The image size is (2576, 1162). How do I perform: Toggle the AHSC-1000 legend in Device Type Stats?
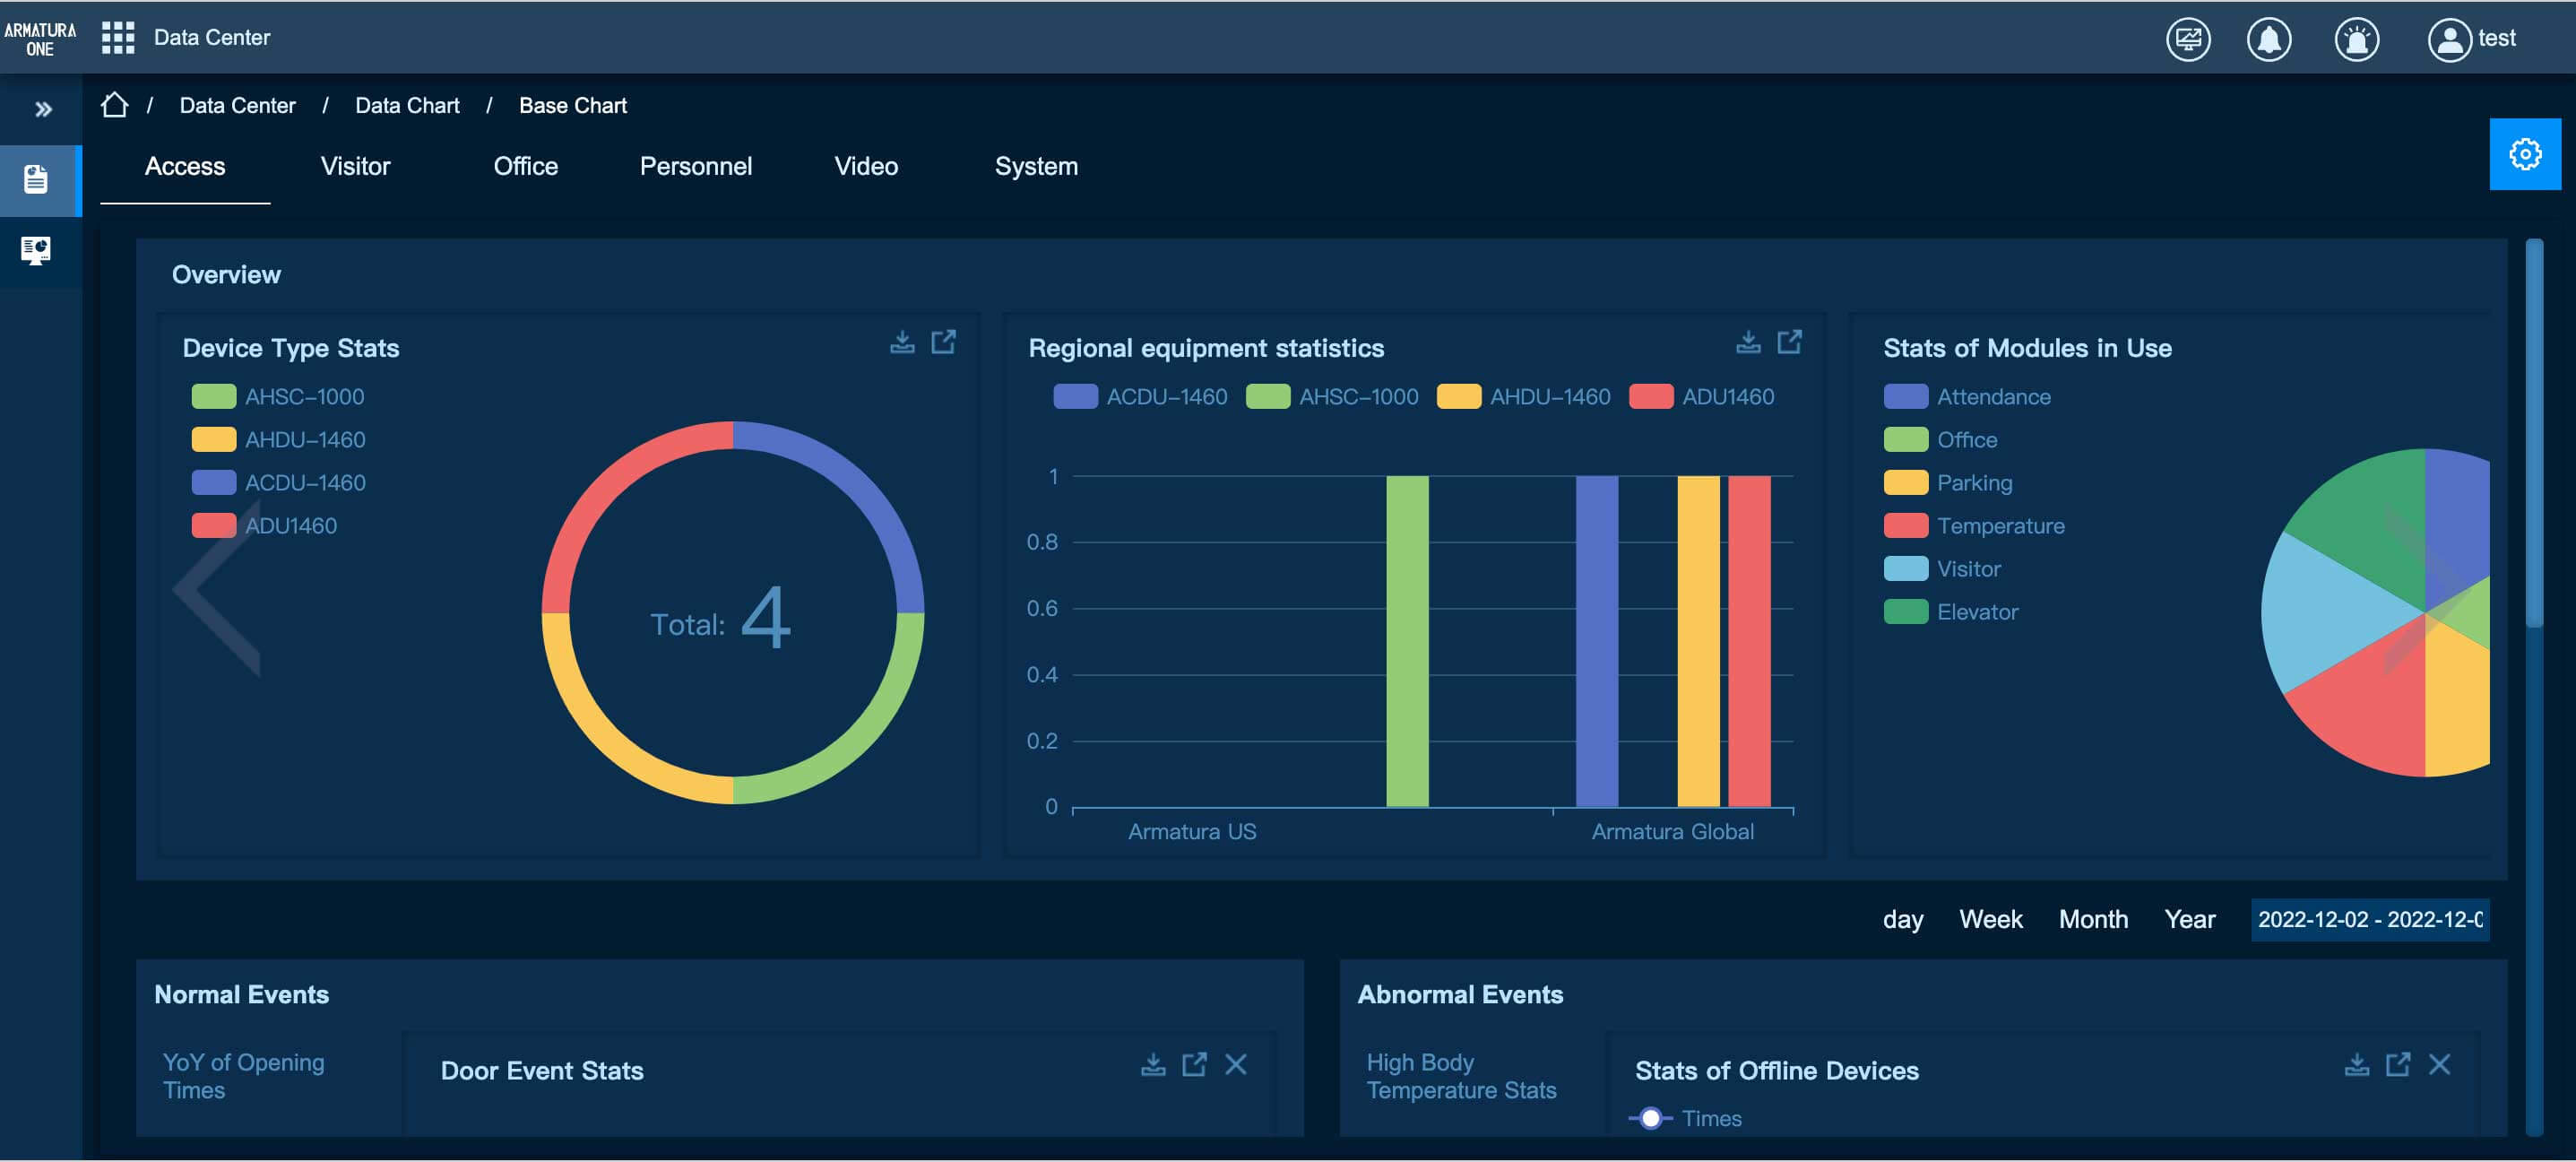(x=278, y=397)
